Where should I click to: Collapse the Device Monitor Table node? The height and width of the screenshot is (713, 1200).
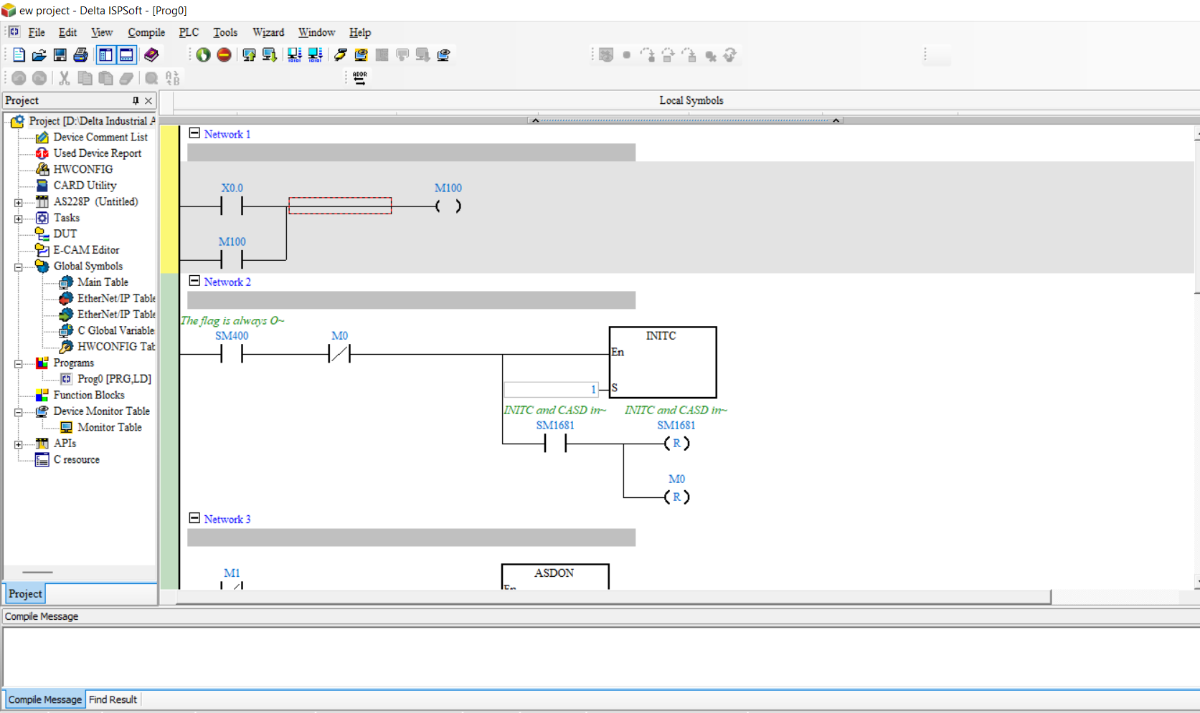(18, 411)
